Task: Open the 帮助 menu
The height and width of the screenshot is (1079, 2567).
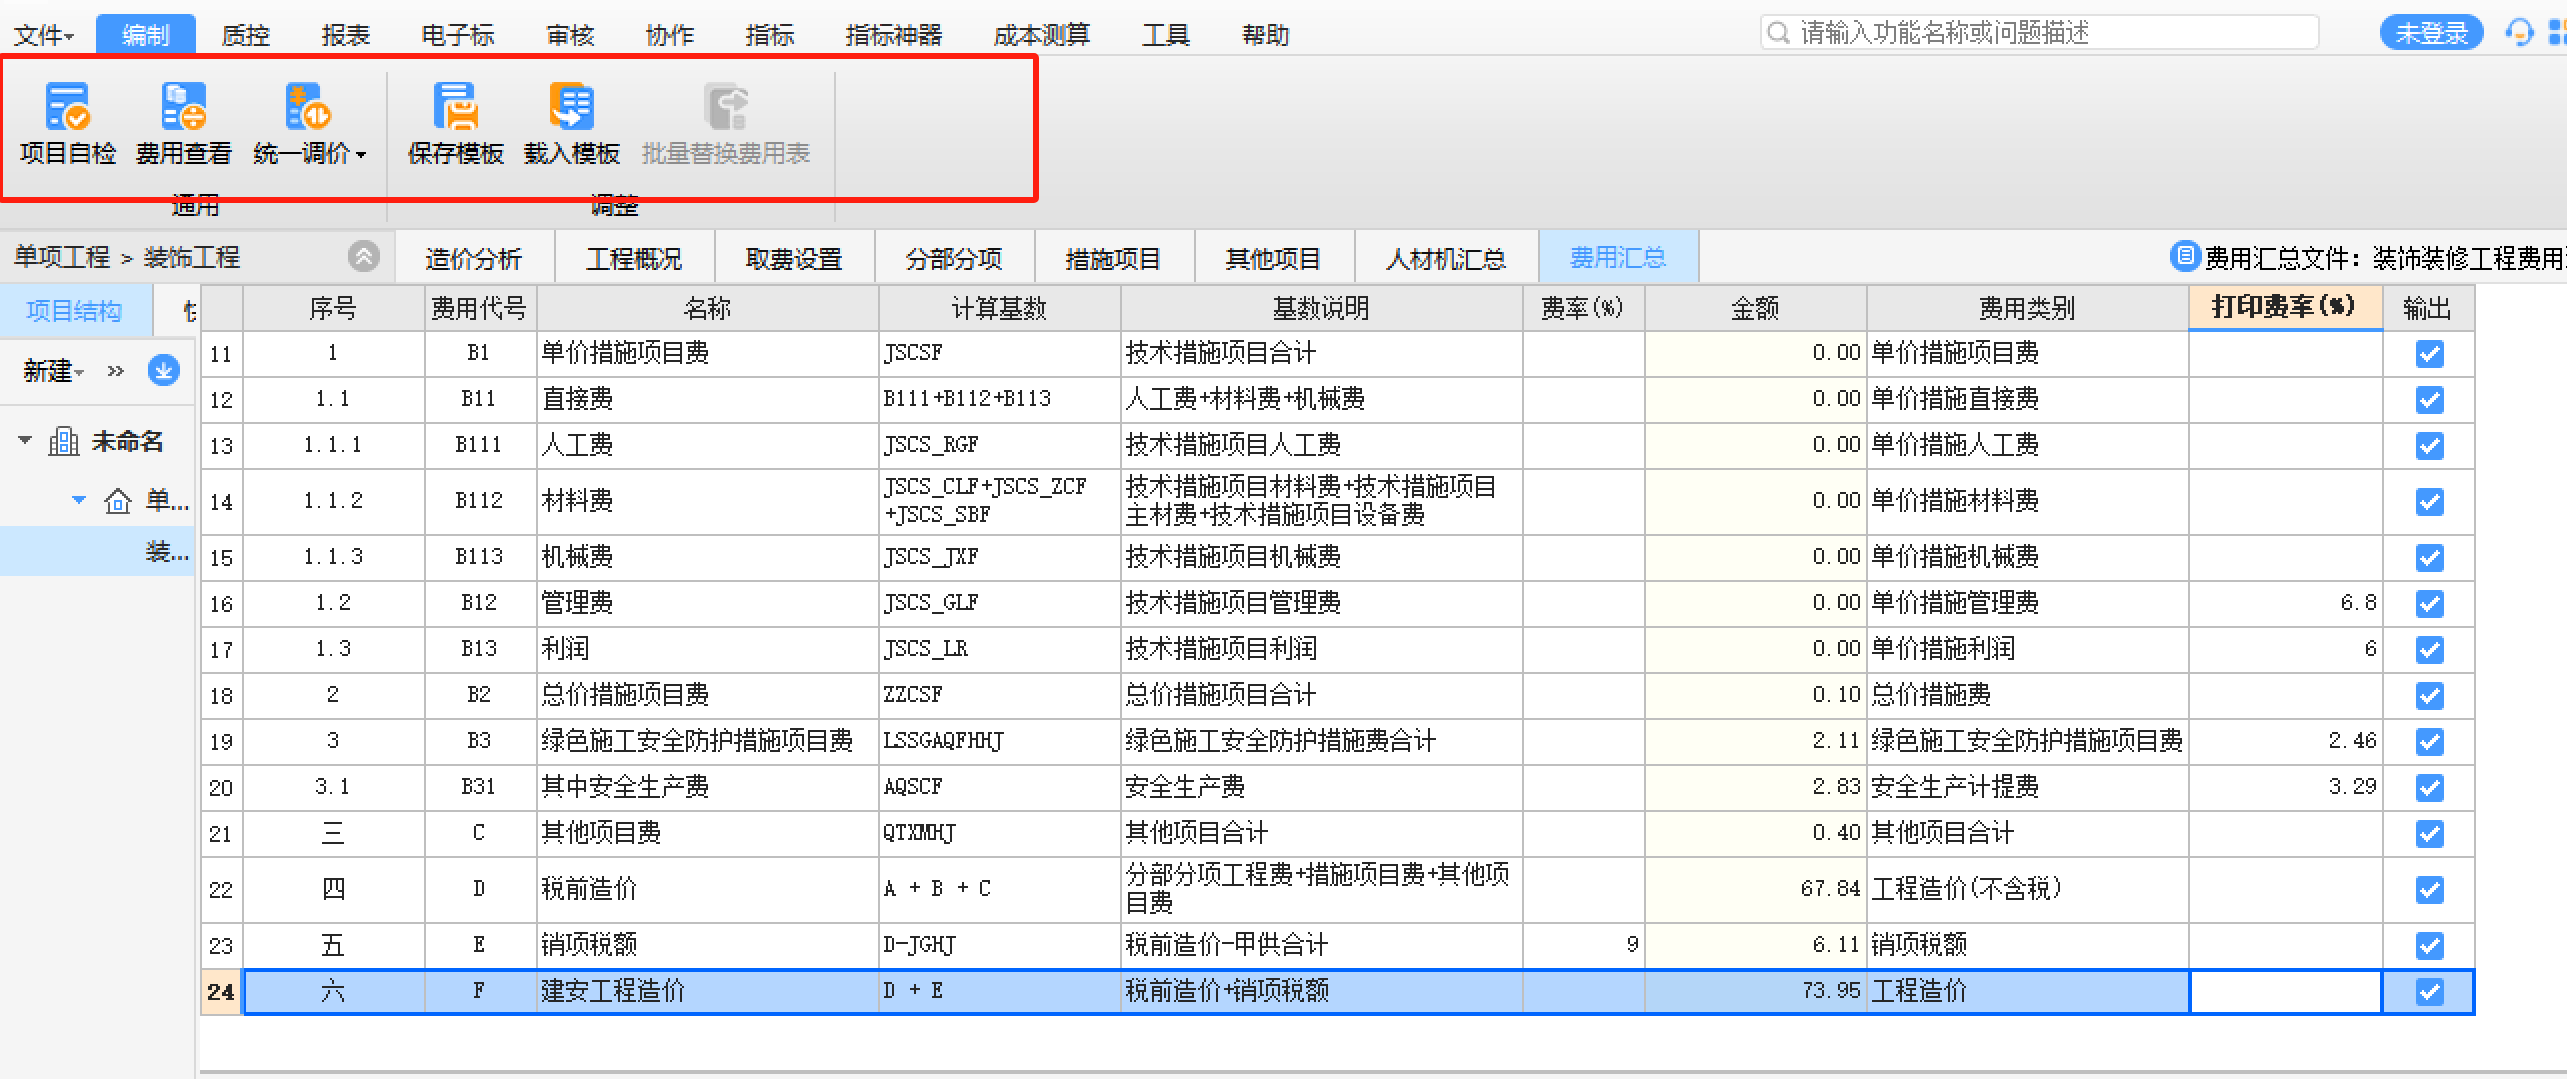Action: point(1265,35)
